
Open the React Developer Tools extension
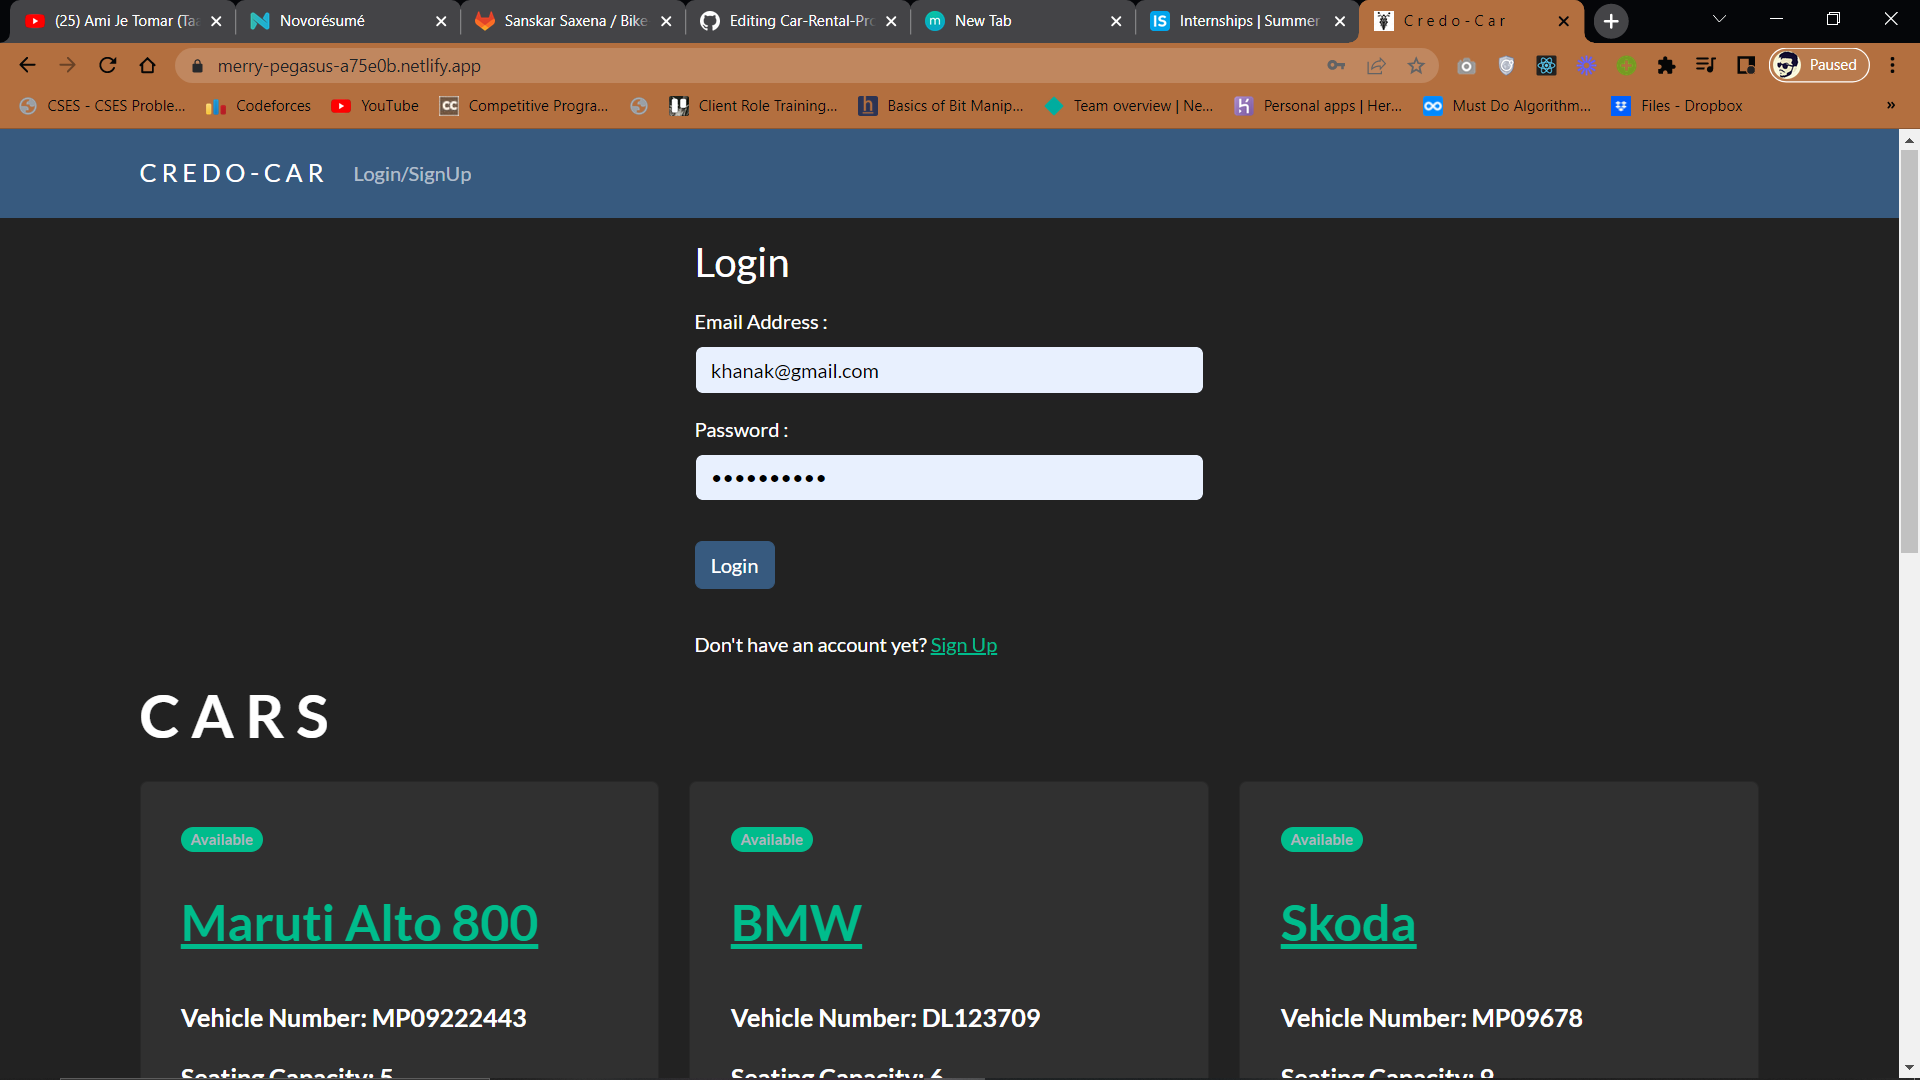(x=1546, y=66)
